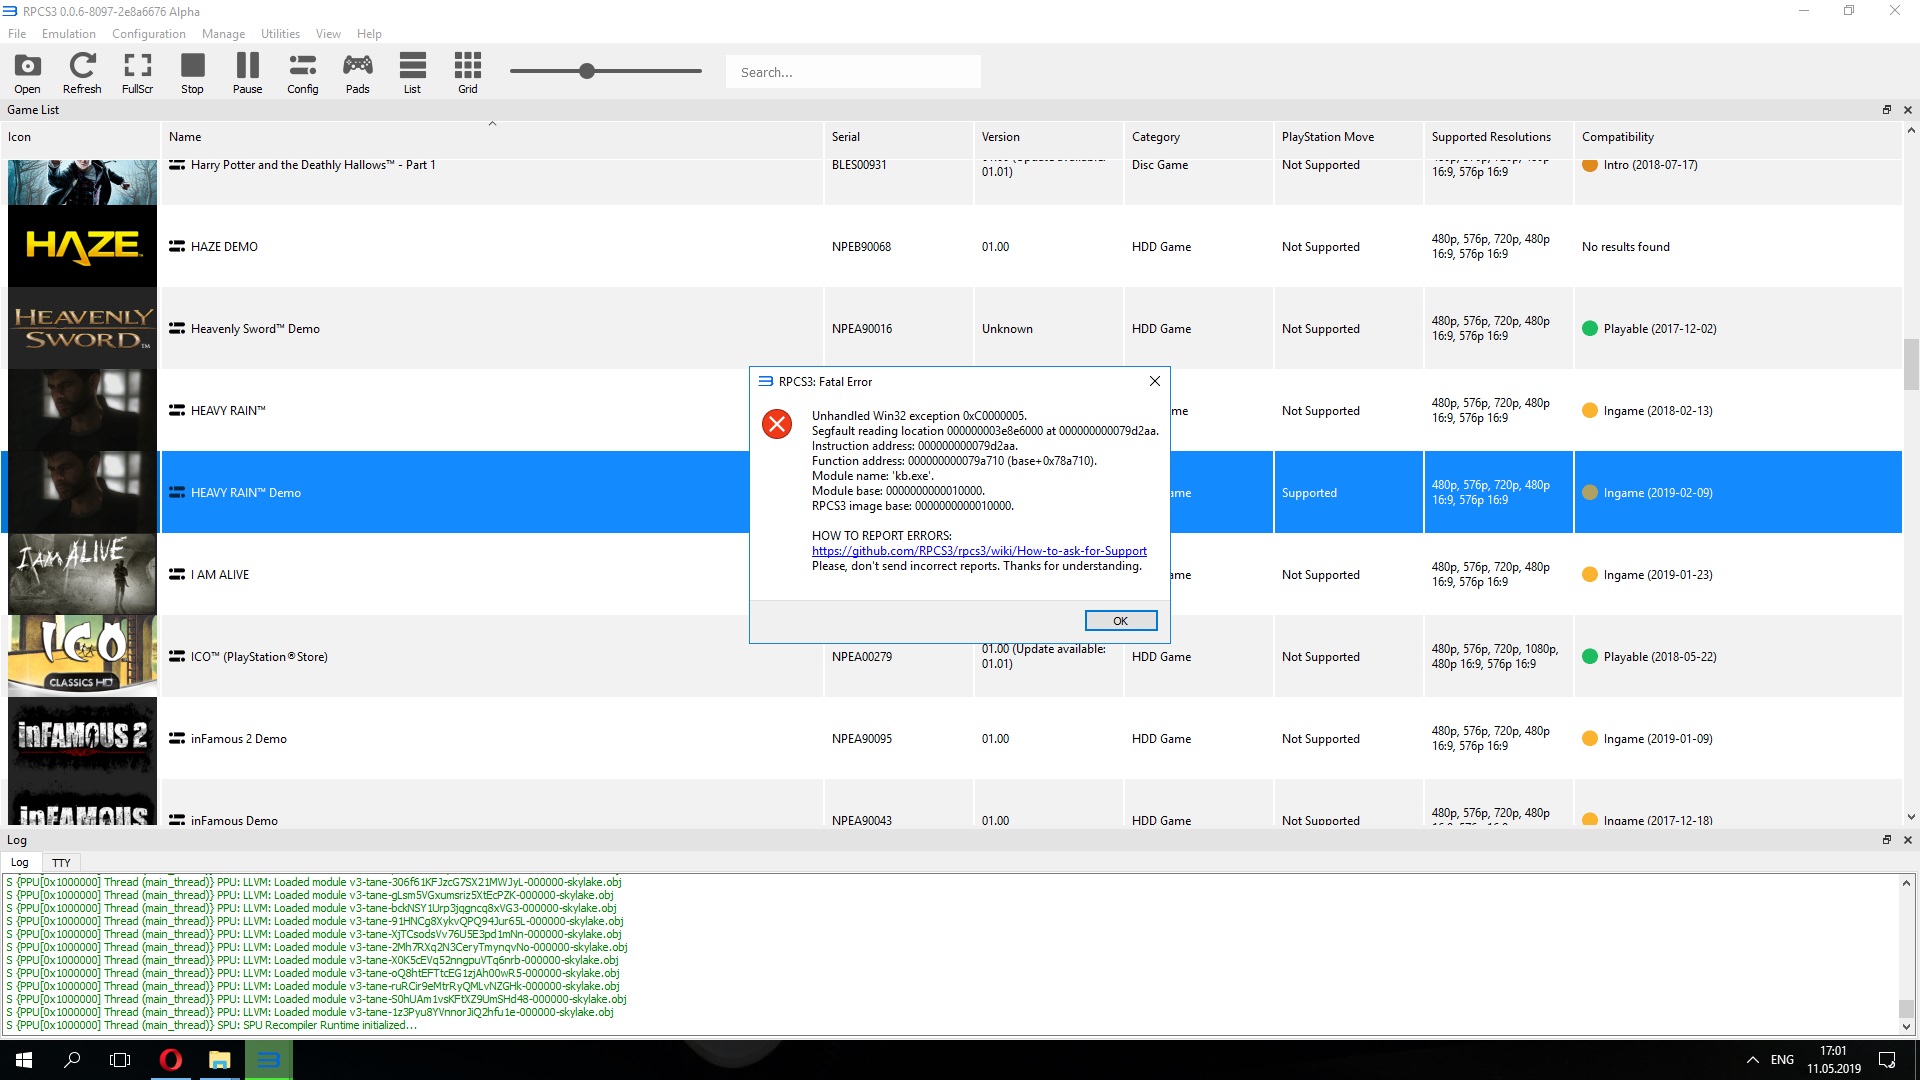Open the File menu
The height and width of the screenshot is (1080, 1920).
click(17, 34)
